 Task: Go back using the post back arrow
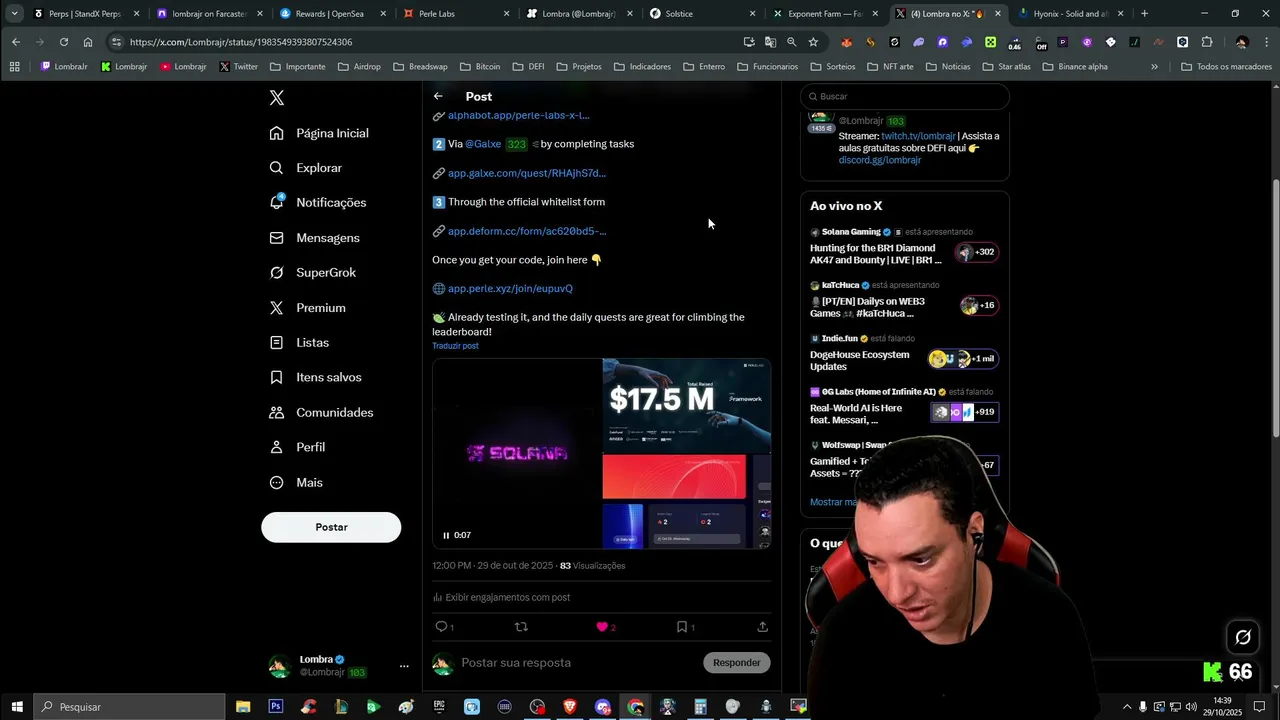(x=438, y=96)
